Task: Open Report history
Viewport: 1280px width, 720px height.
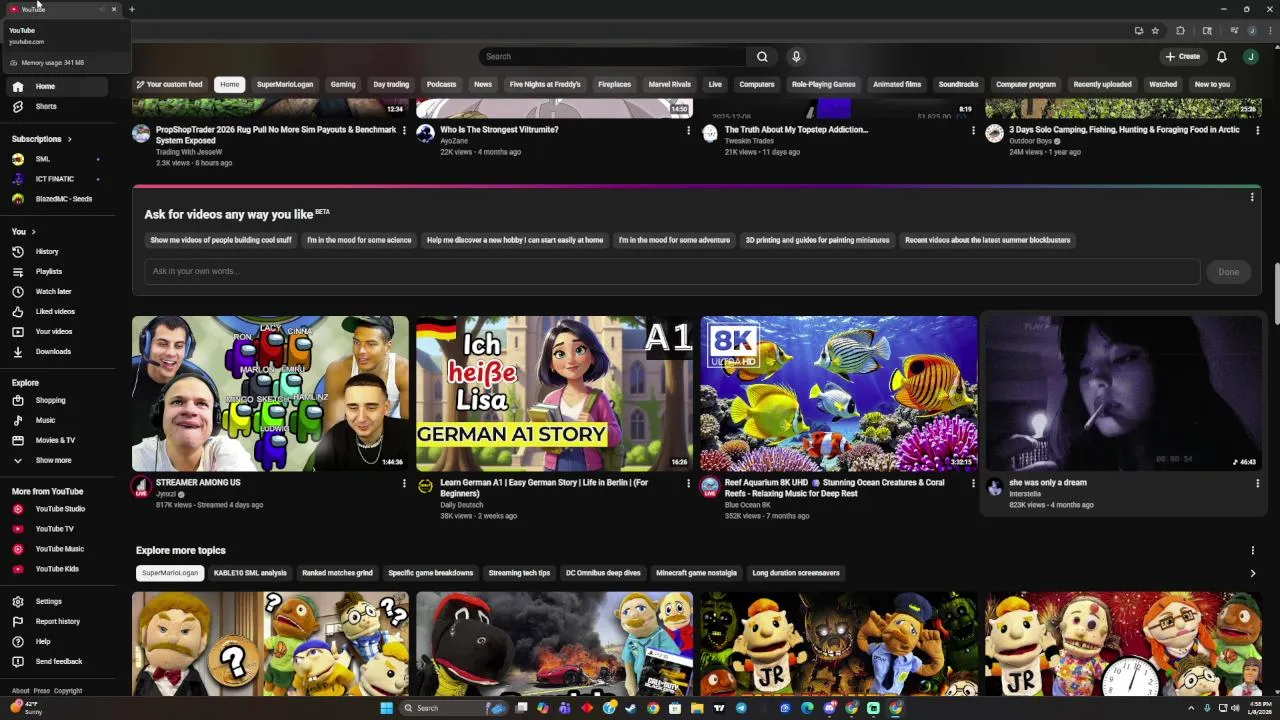Action: tap(57, 621)
